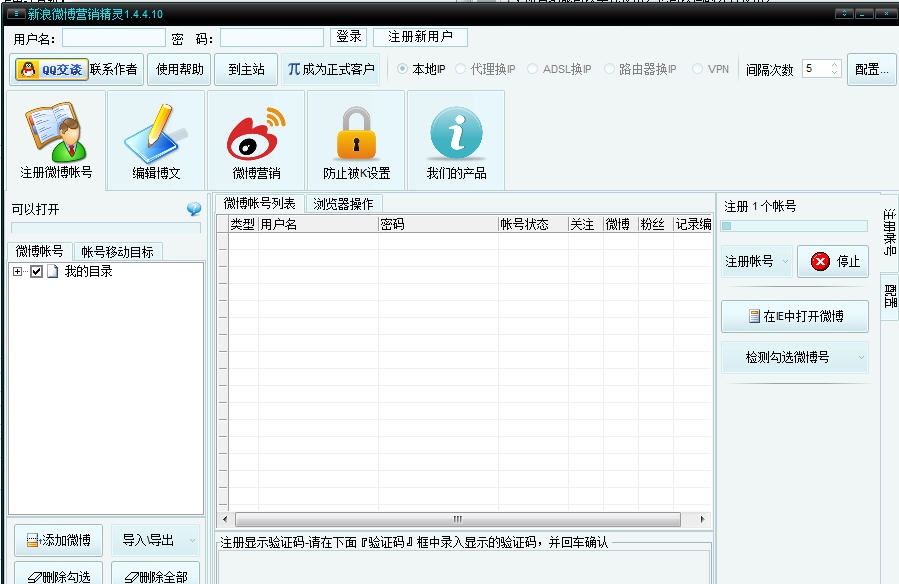Viewport: 899px width, 584px height.
Task: Select the 代理换IP radio option
Action: (x=460, y=69)
